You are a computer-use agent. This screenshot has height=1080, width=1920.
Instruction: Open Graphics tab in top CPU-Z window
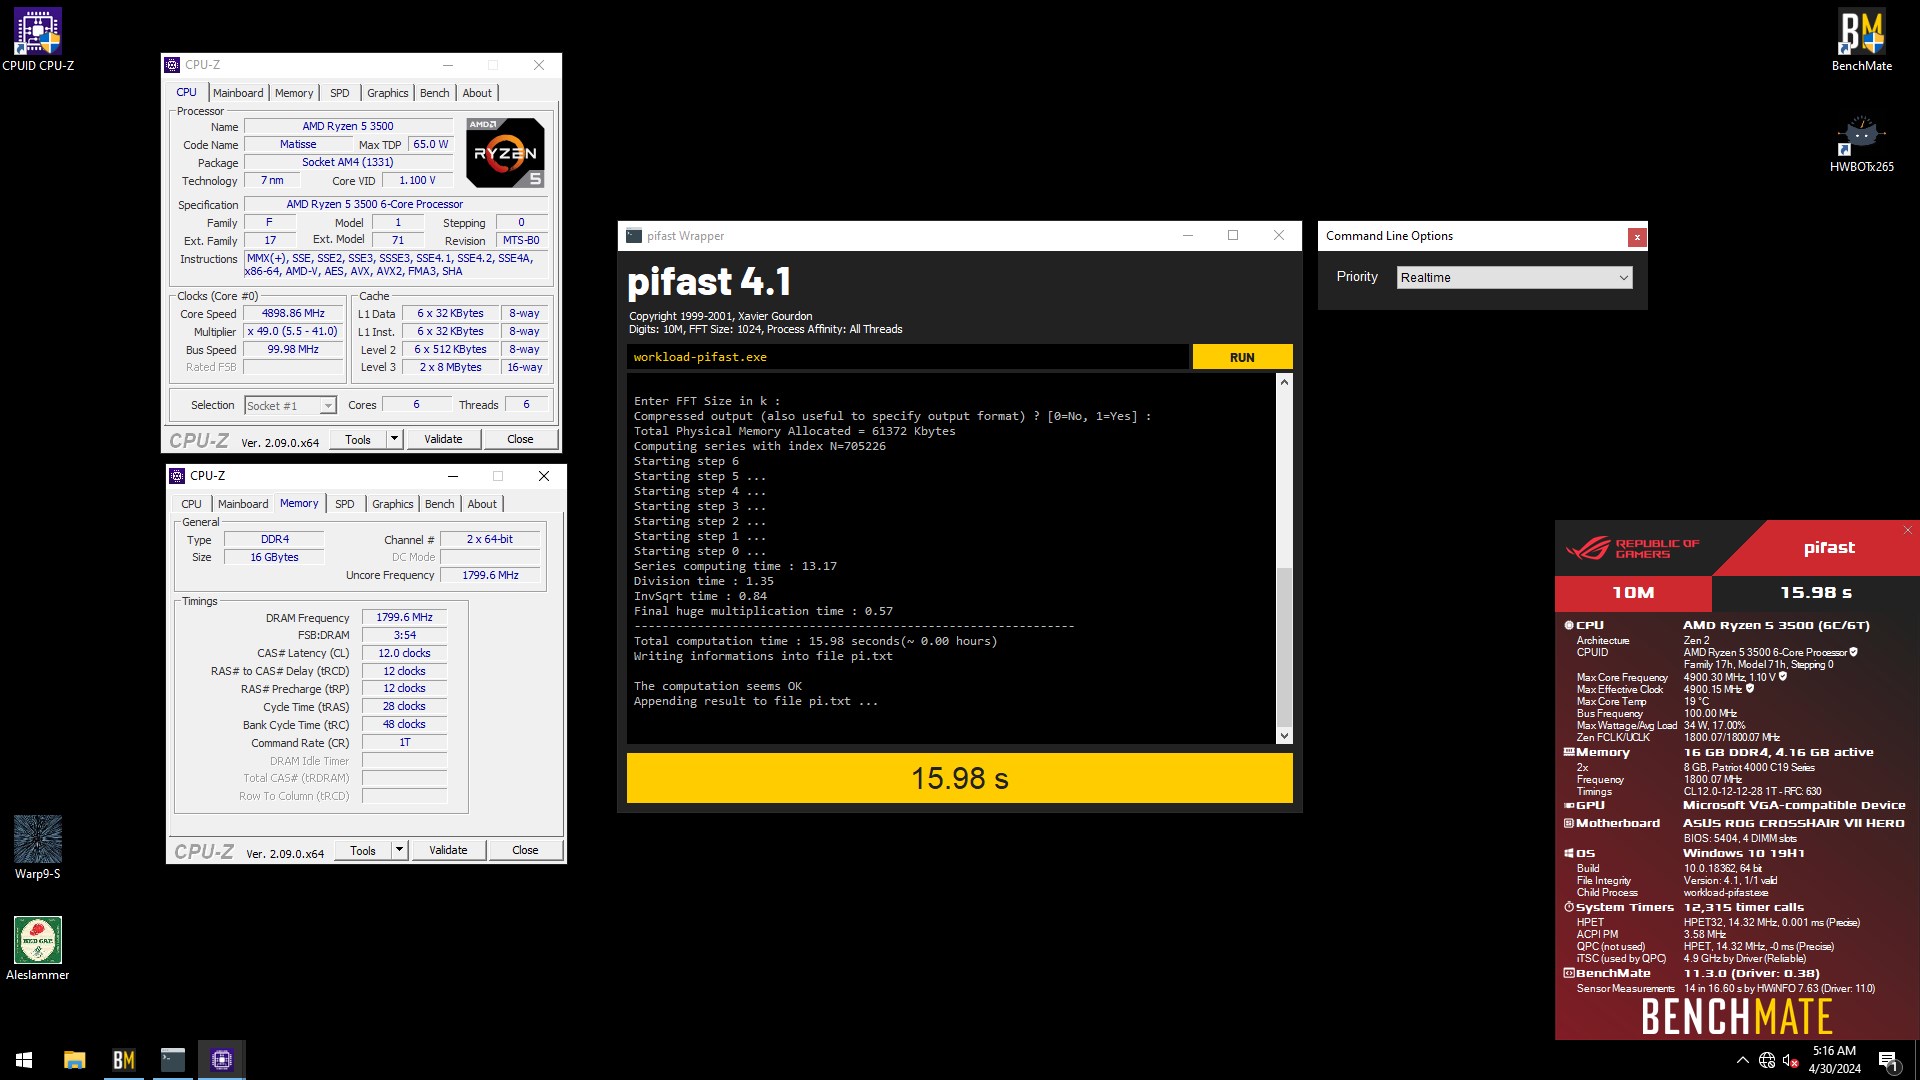click(x=387, y=93)
